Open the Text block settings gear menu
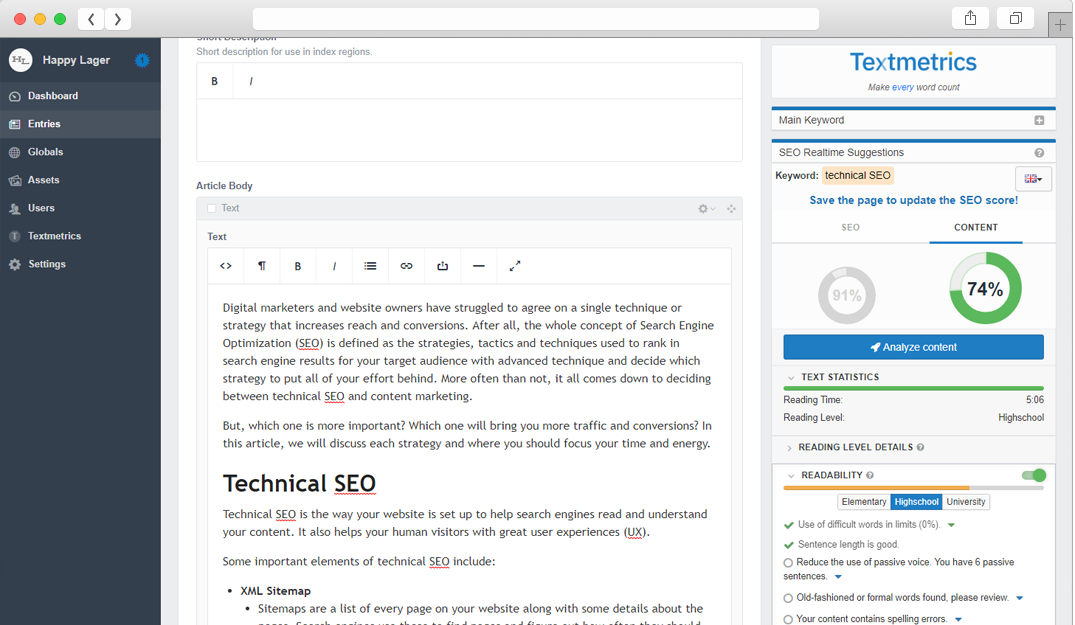 [x=706, y=208]
